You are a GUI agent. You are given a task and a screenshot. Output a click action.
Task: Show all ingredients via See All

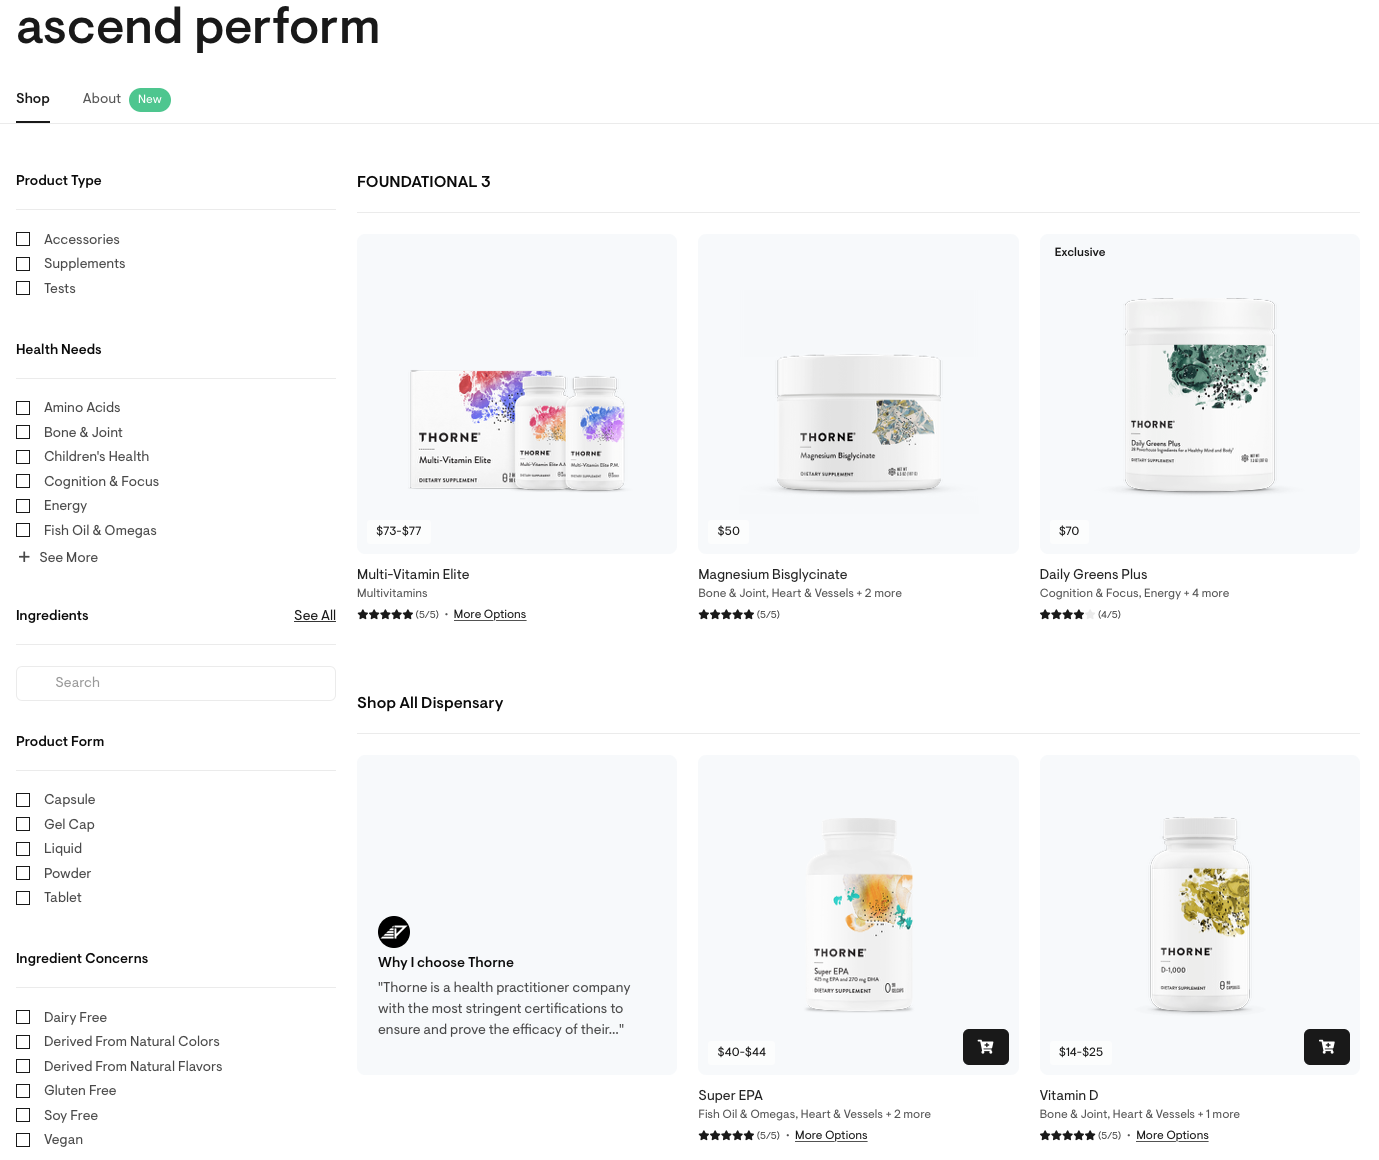[x=315, y=615]
